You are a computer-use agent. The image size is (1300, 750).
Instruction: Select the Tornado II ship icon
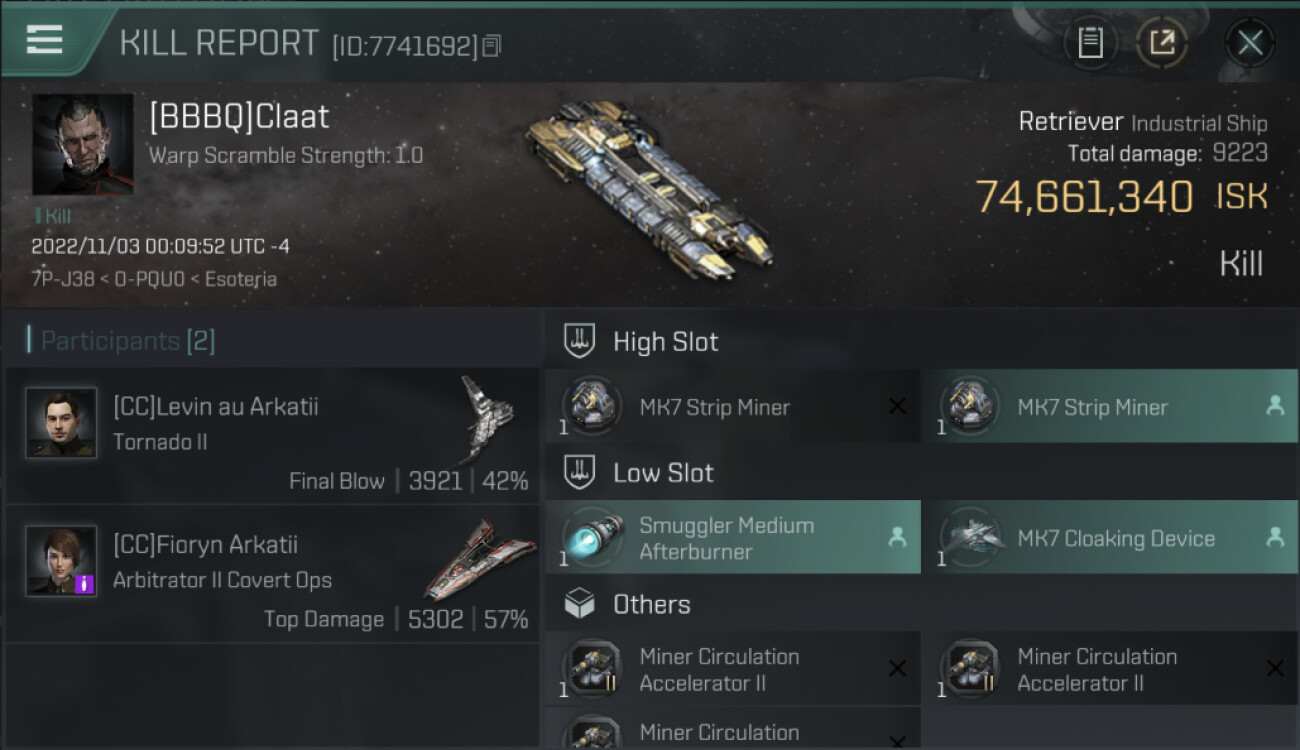click(x=487, y=417)
